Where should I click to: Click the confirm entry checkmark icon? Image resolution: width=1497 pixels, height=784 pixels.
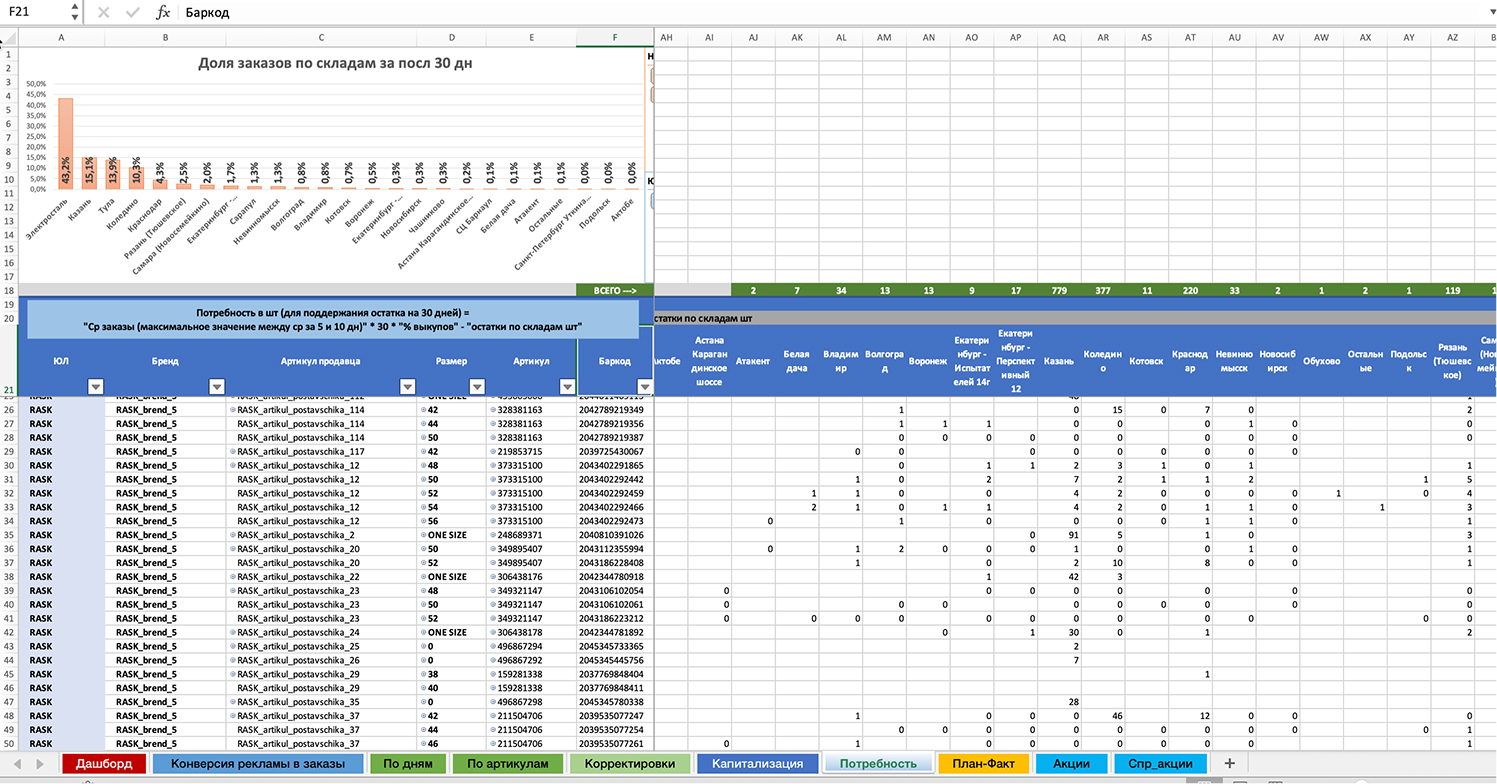point(133,13)
